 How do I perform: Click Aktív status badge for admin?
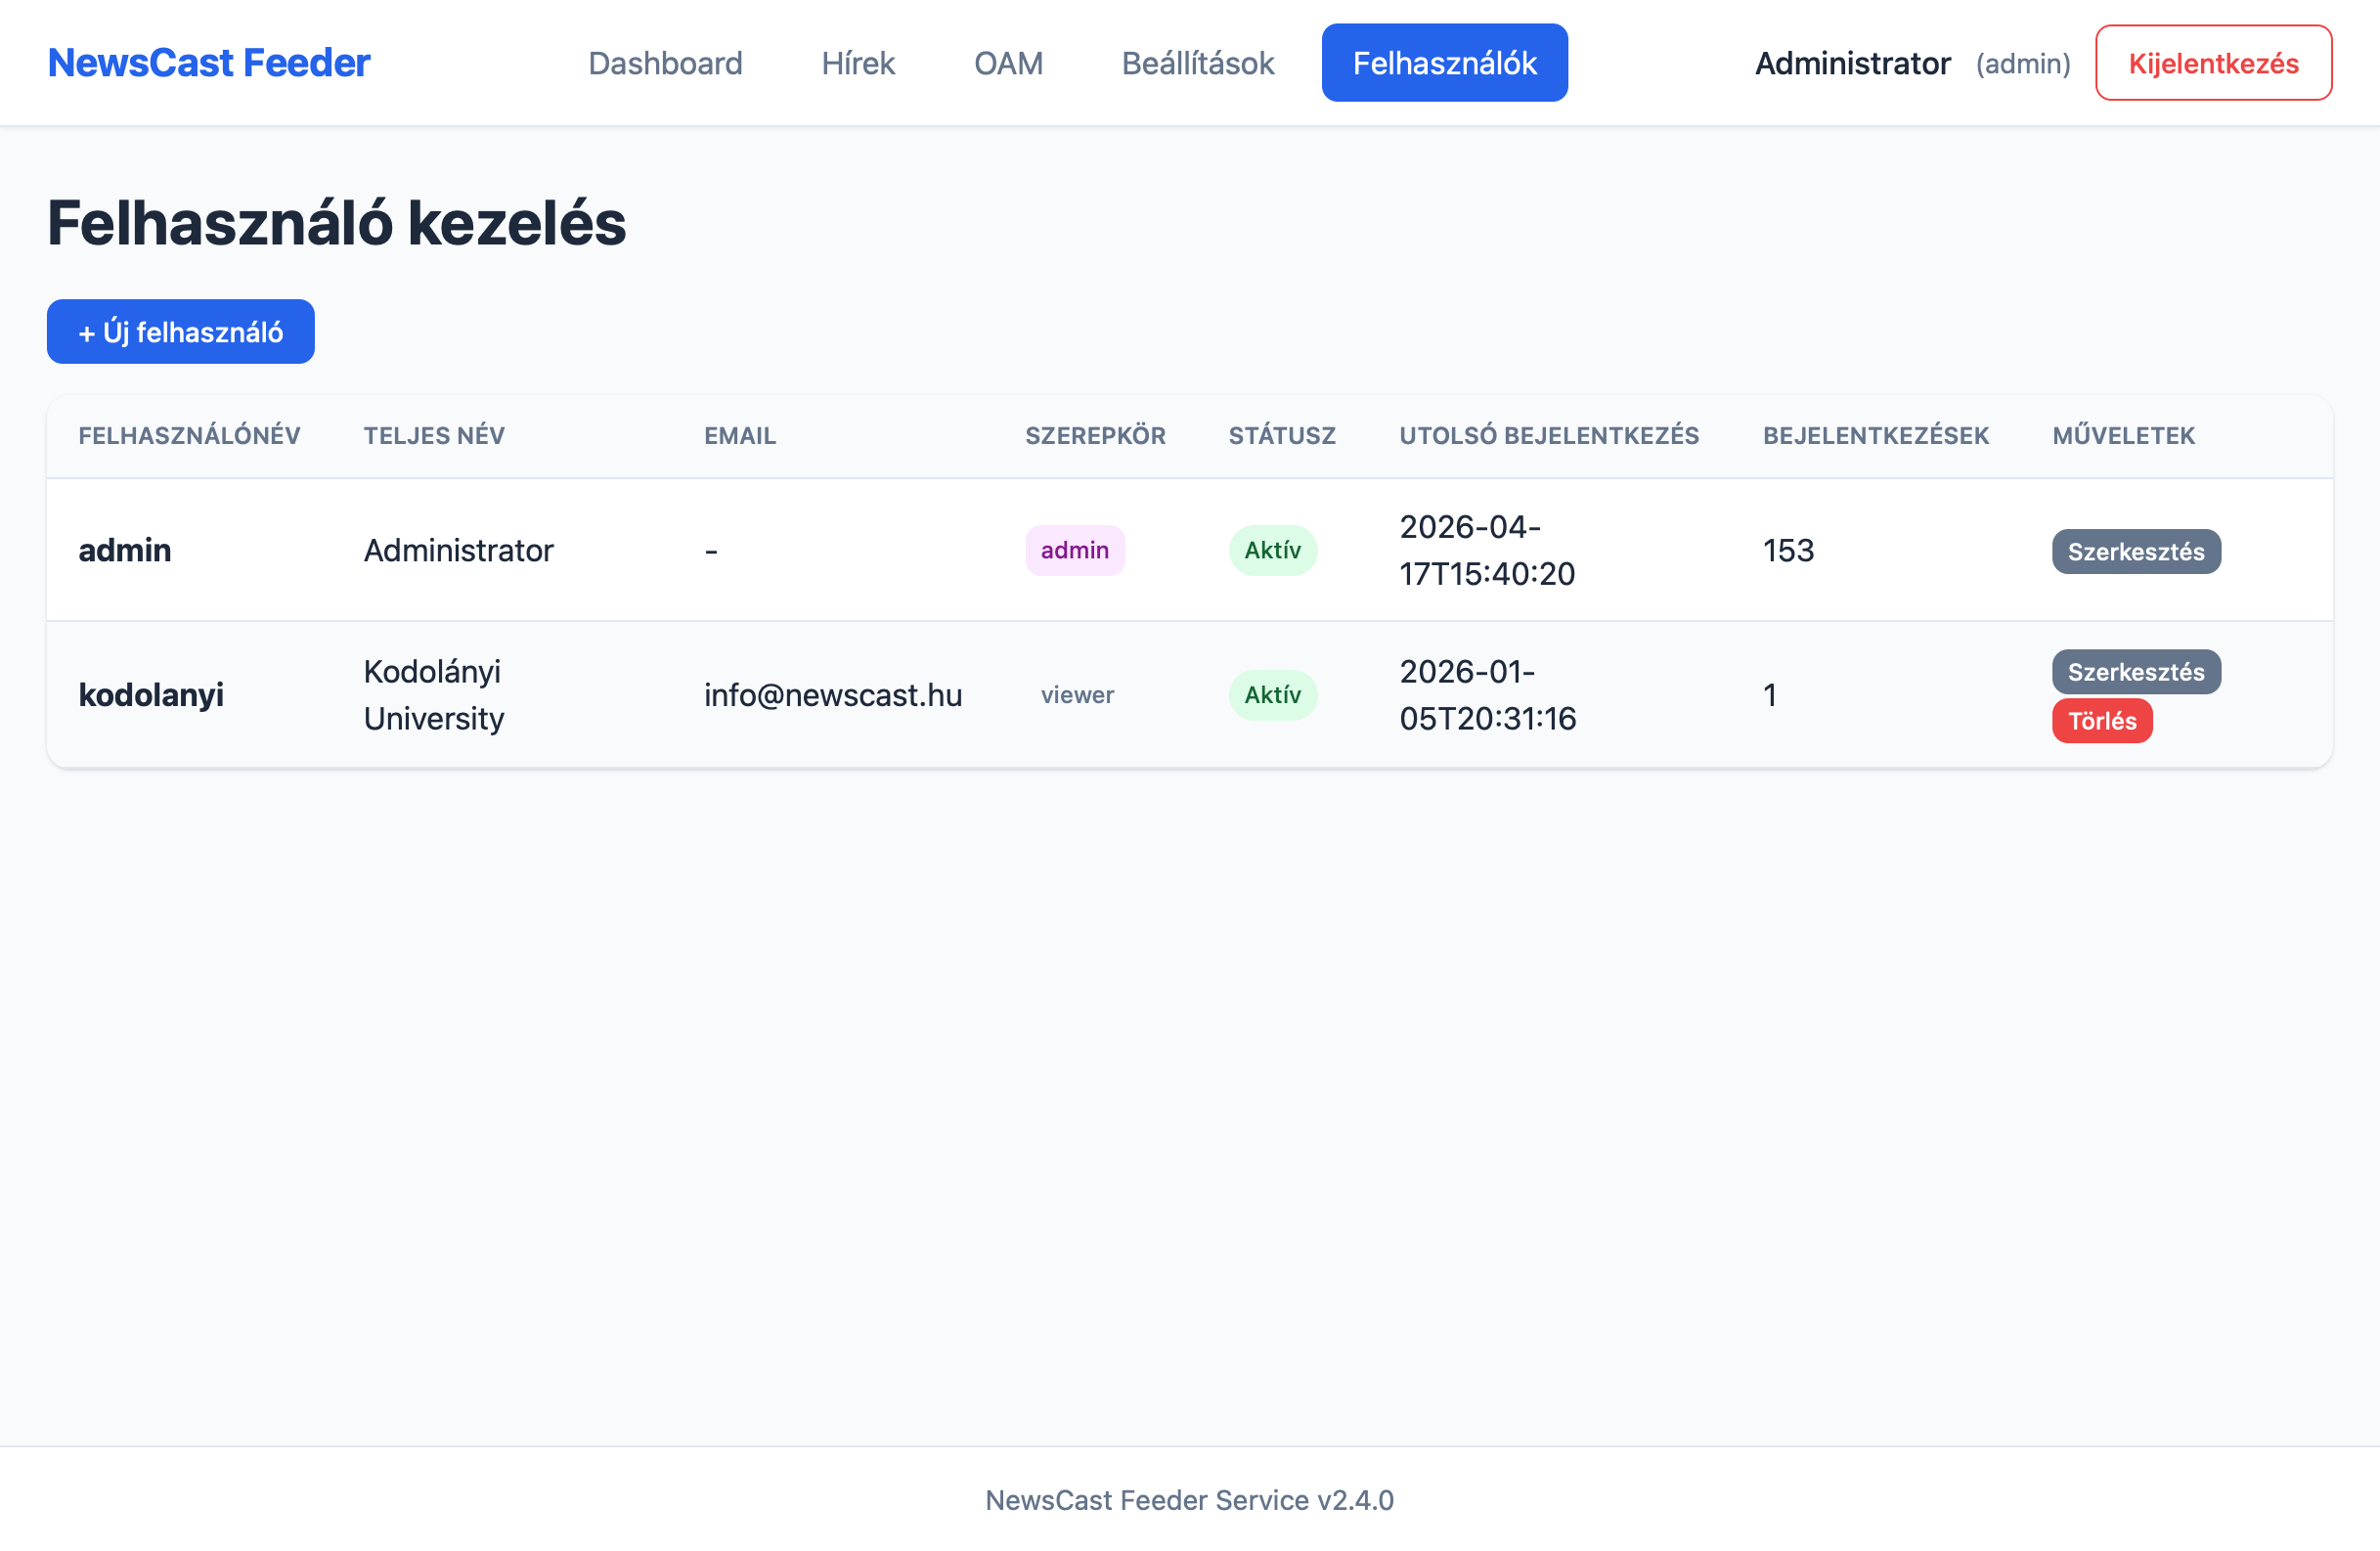click(x=1272, y=551)
